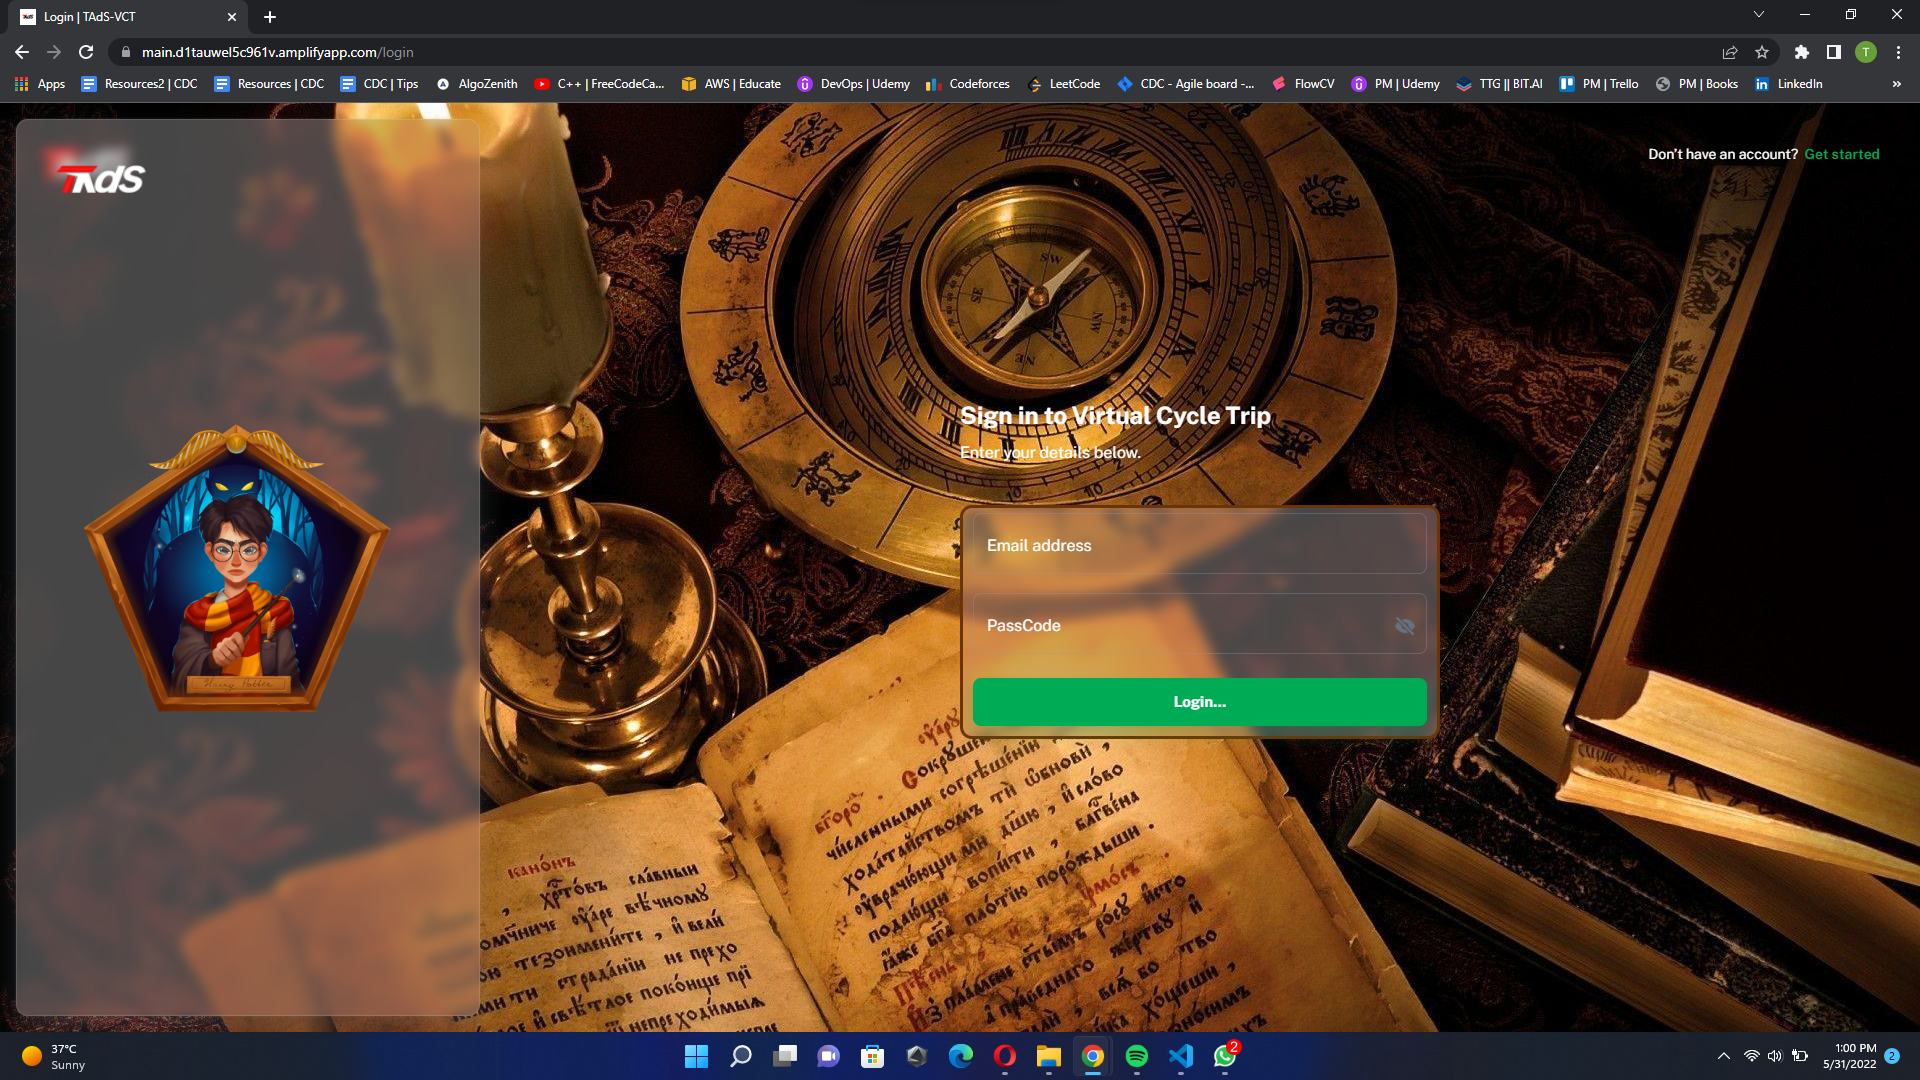Screen dimensions: 1920x1080
Task: Open the Chrome extensions puzzle icon
Action: pos(1801,52)
